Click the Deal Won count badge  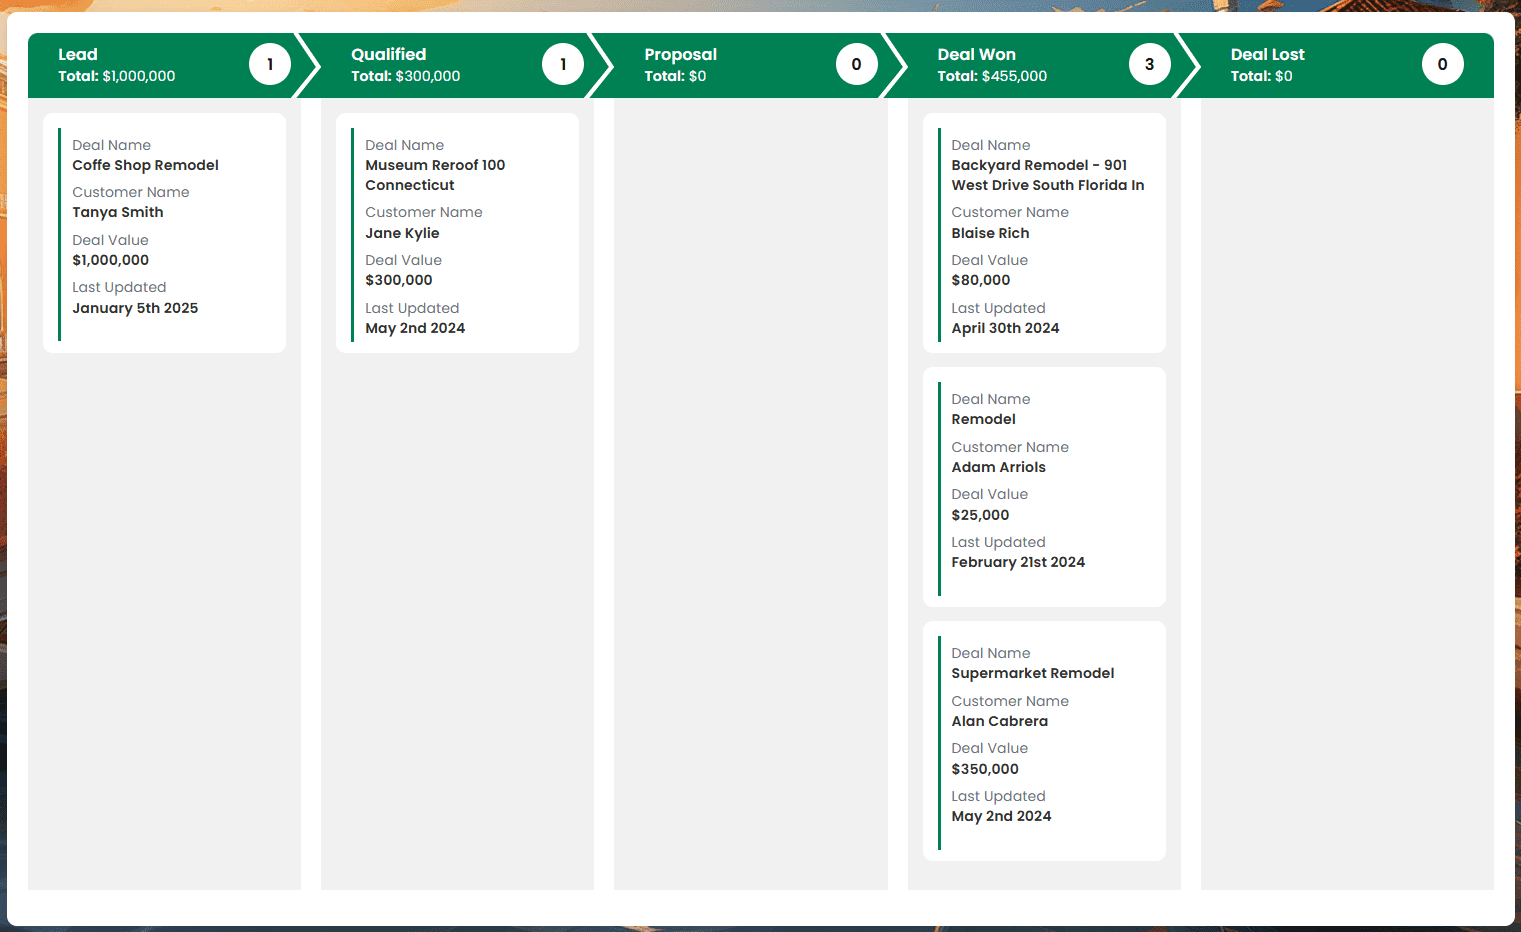(1149, 65)
